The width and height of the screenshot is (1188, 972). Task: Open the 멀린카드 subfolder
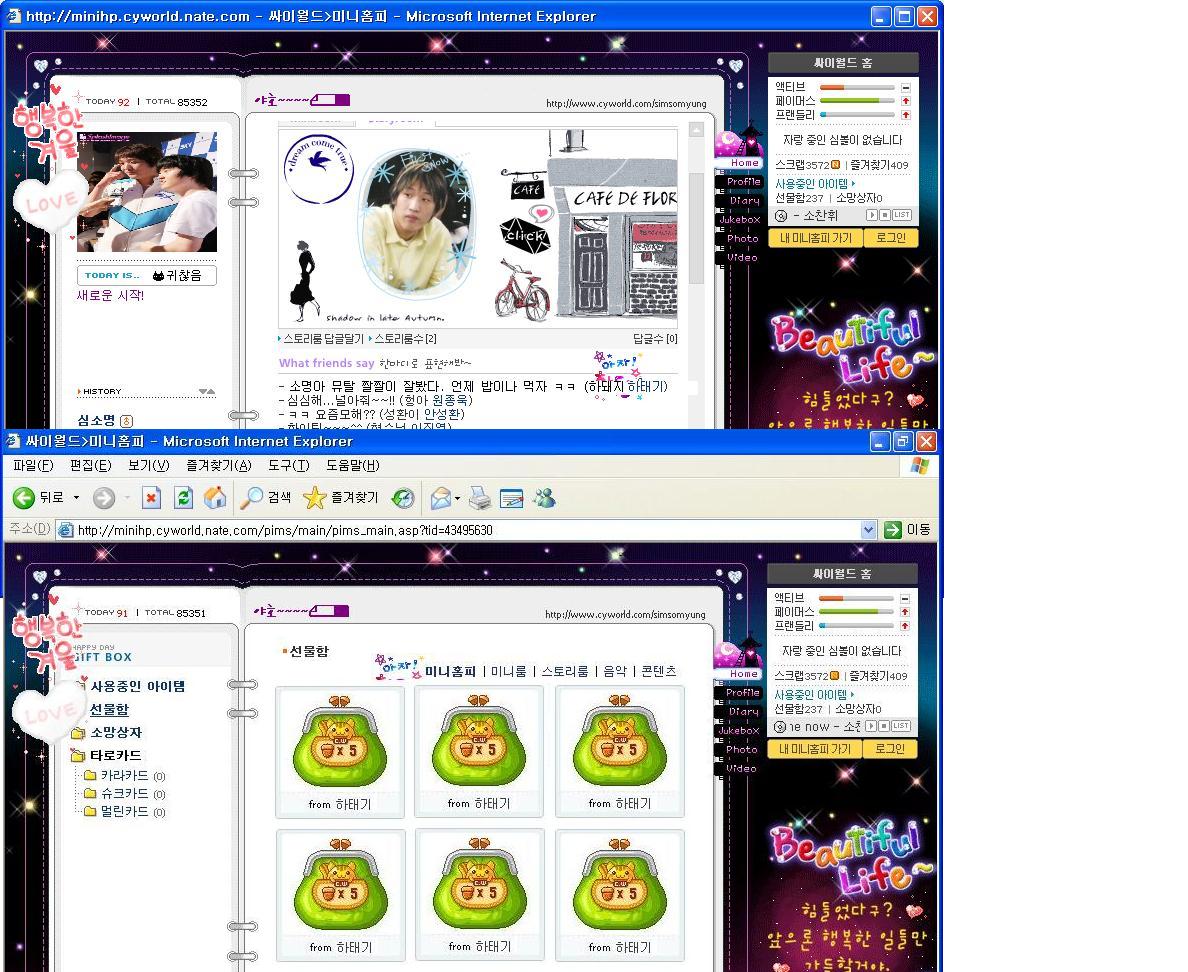click(x=124, y=812)
